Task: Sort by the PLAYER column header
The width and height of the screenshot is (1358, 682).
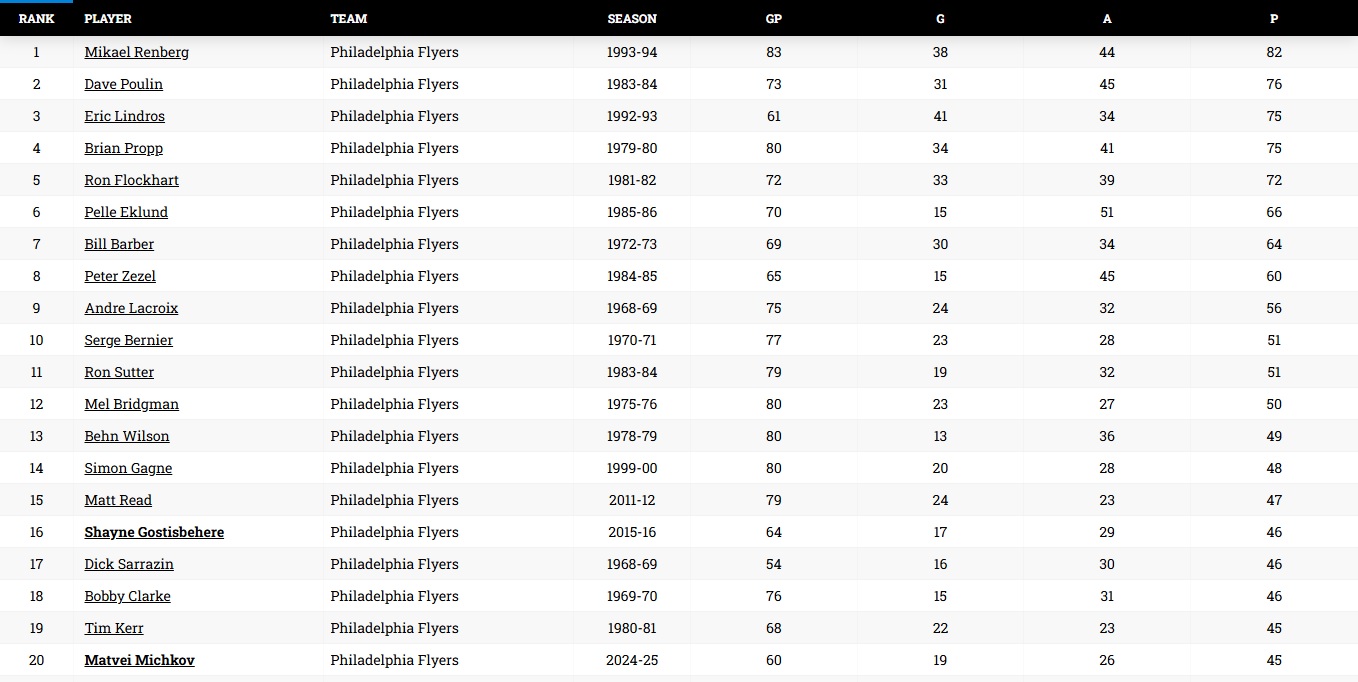Action: pyautogui.click(x=108, y=18)
